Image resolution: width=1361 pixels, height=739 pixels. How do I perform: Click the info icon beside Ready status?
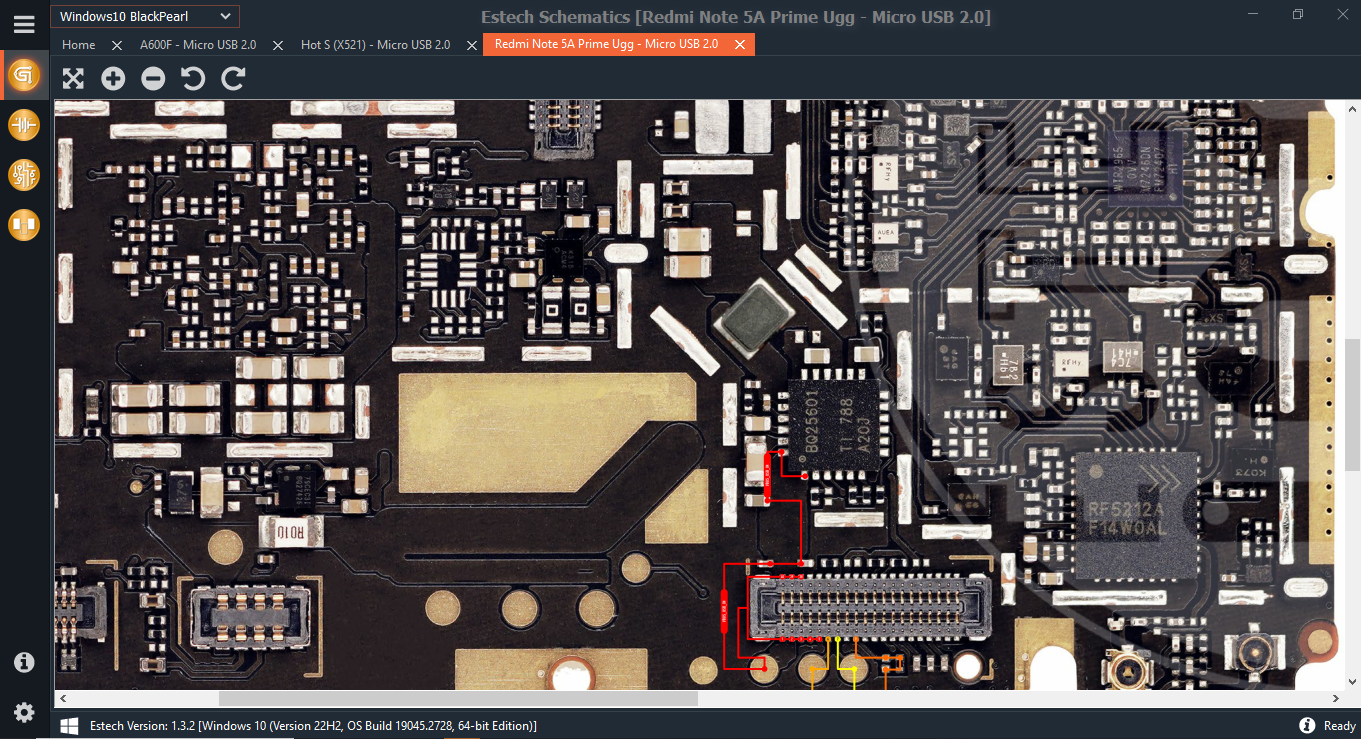coord(1307,725)
